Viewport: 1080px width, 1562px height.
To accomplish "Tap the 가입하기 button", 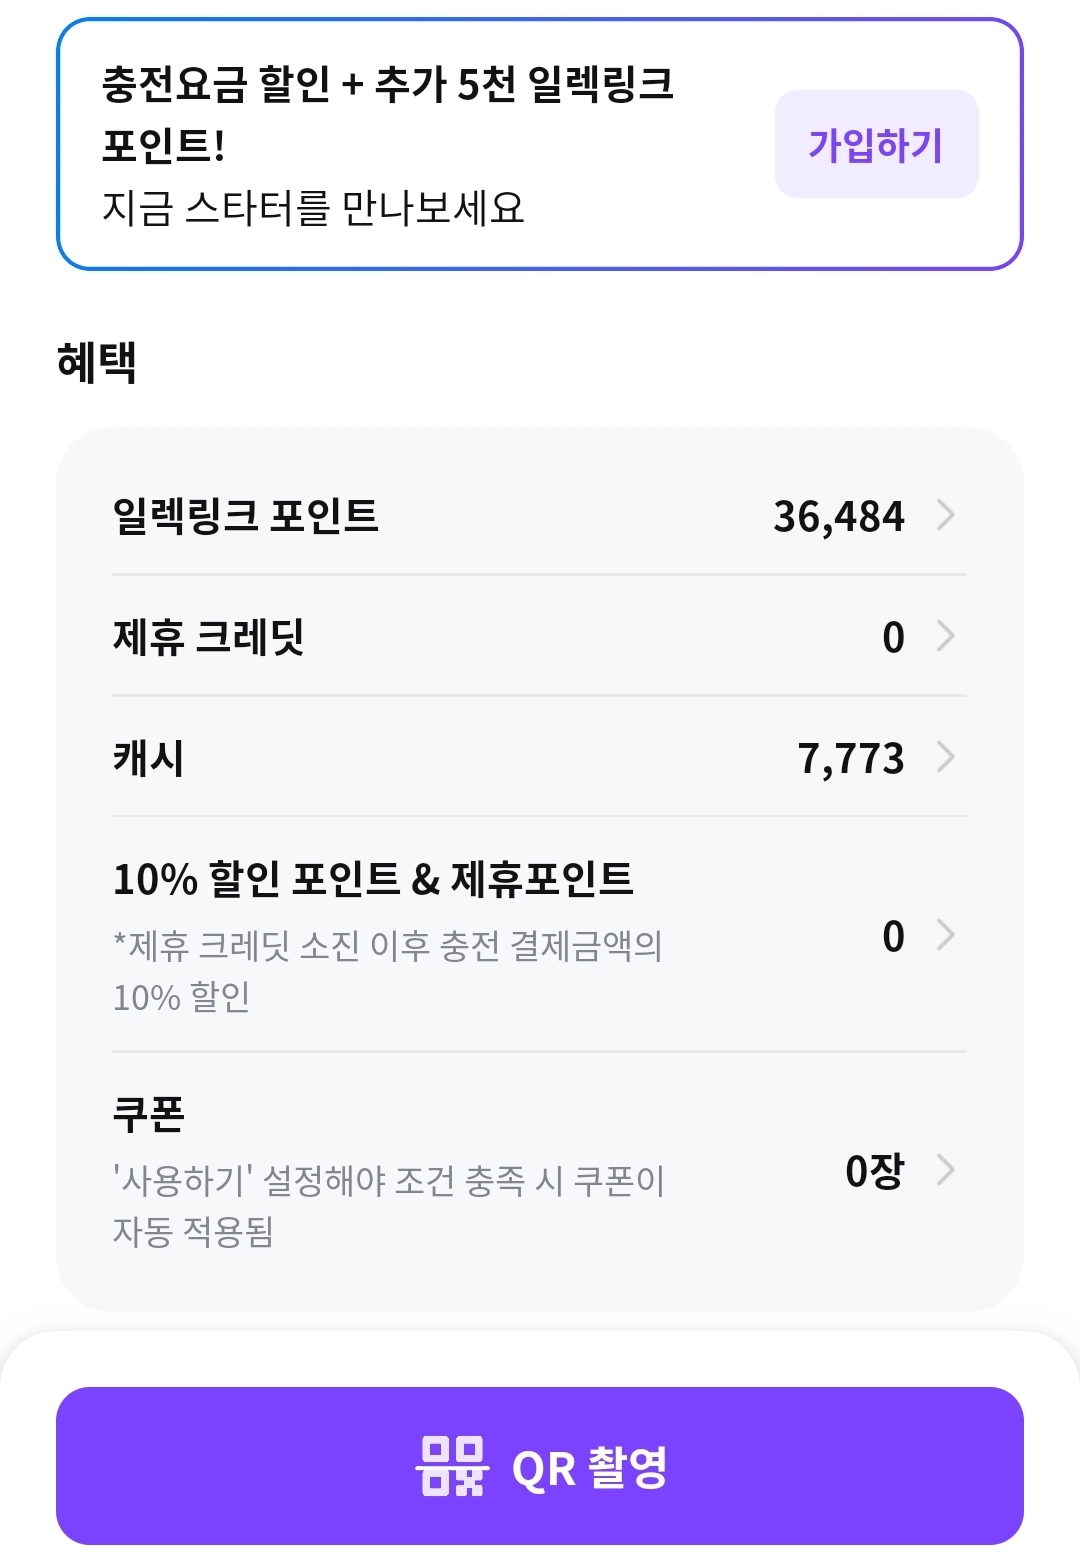I will pos(876,144).
